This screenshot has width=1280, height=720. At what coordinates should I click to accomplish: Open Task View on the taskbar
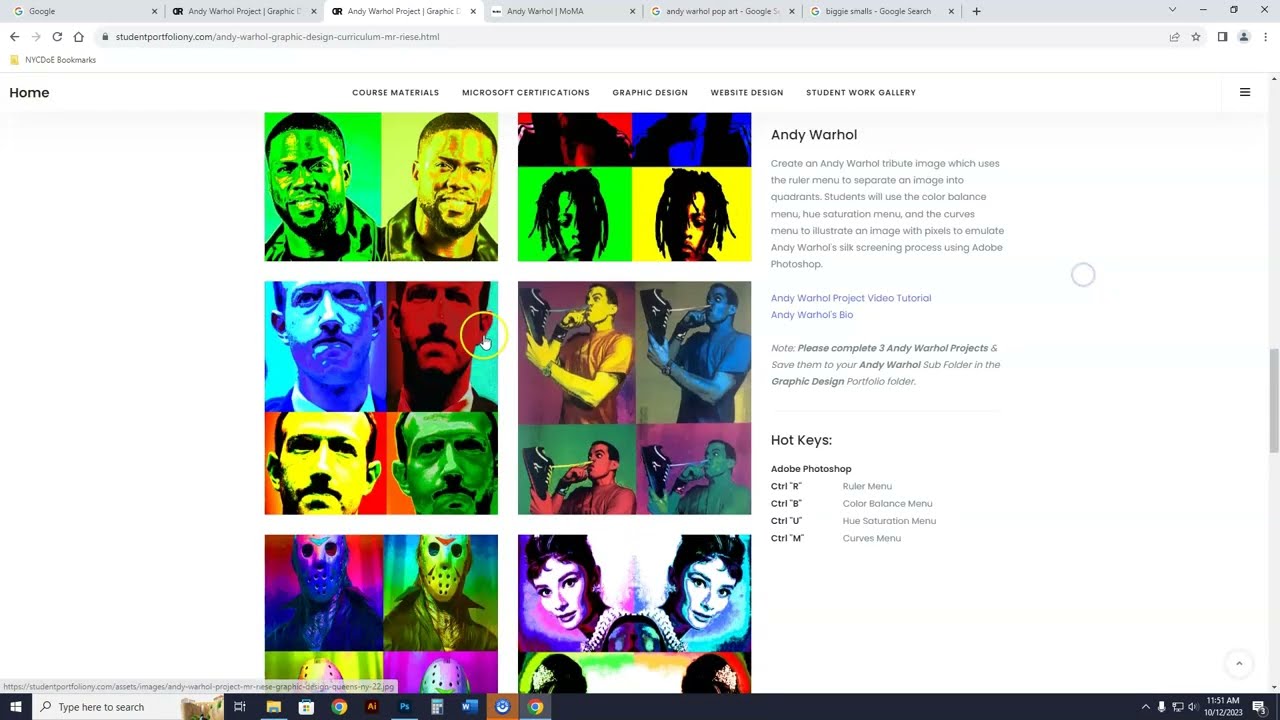point(240,707)
